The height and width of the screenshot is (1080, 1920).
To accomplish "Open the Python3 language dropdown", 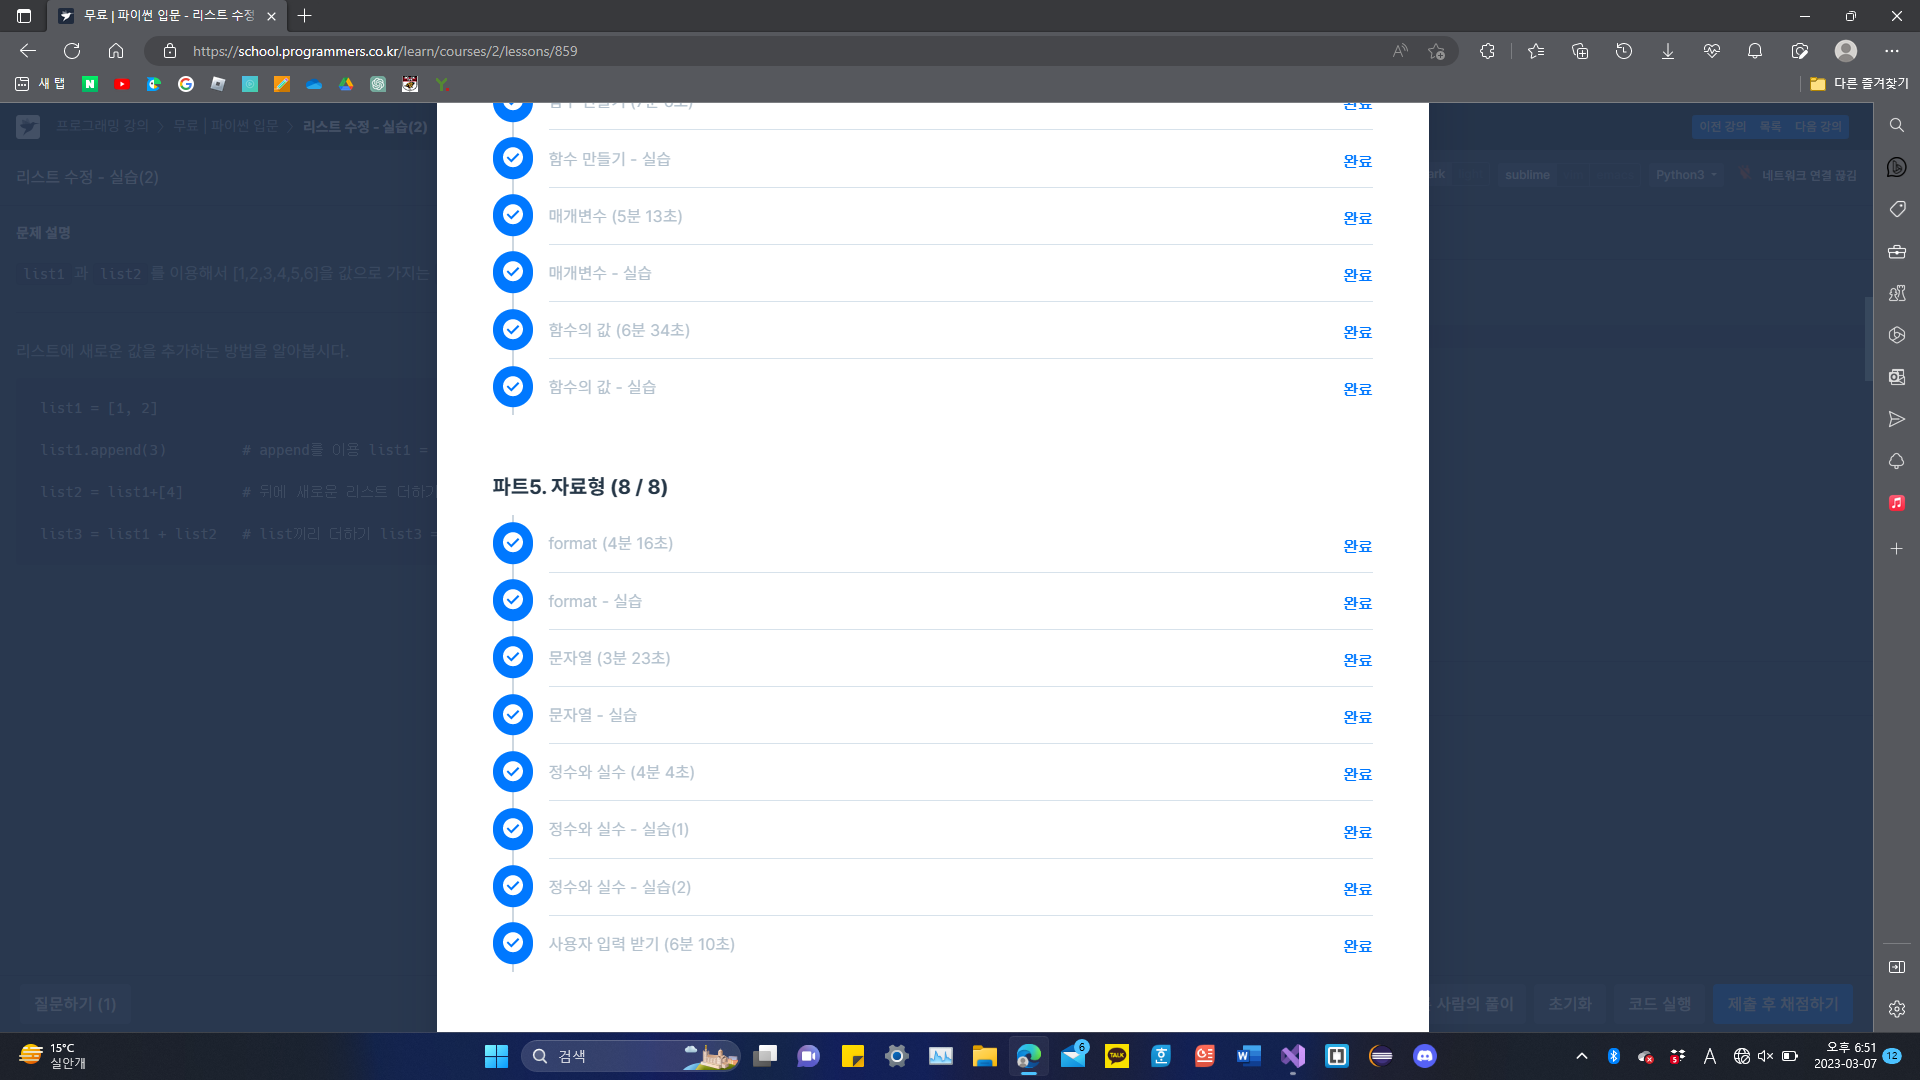I will click(x=1685, y=175).
